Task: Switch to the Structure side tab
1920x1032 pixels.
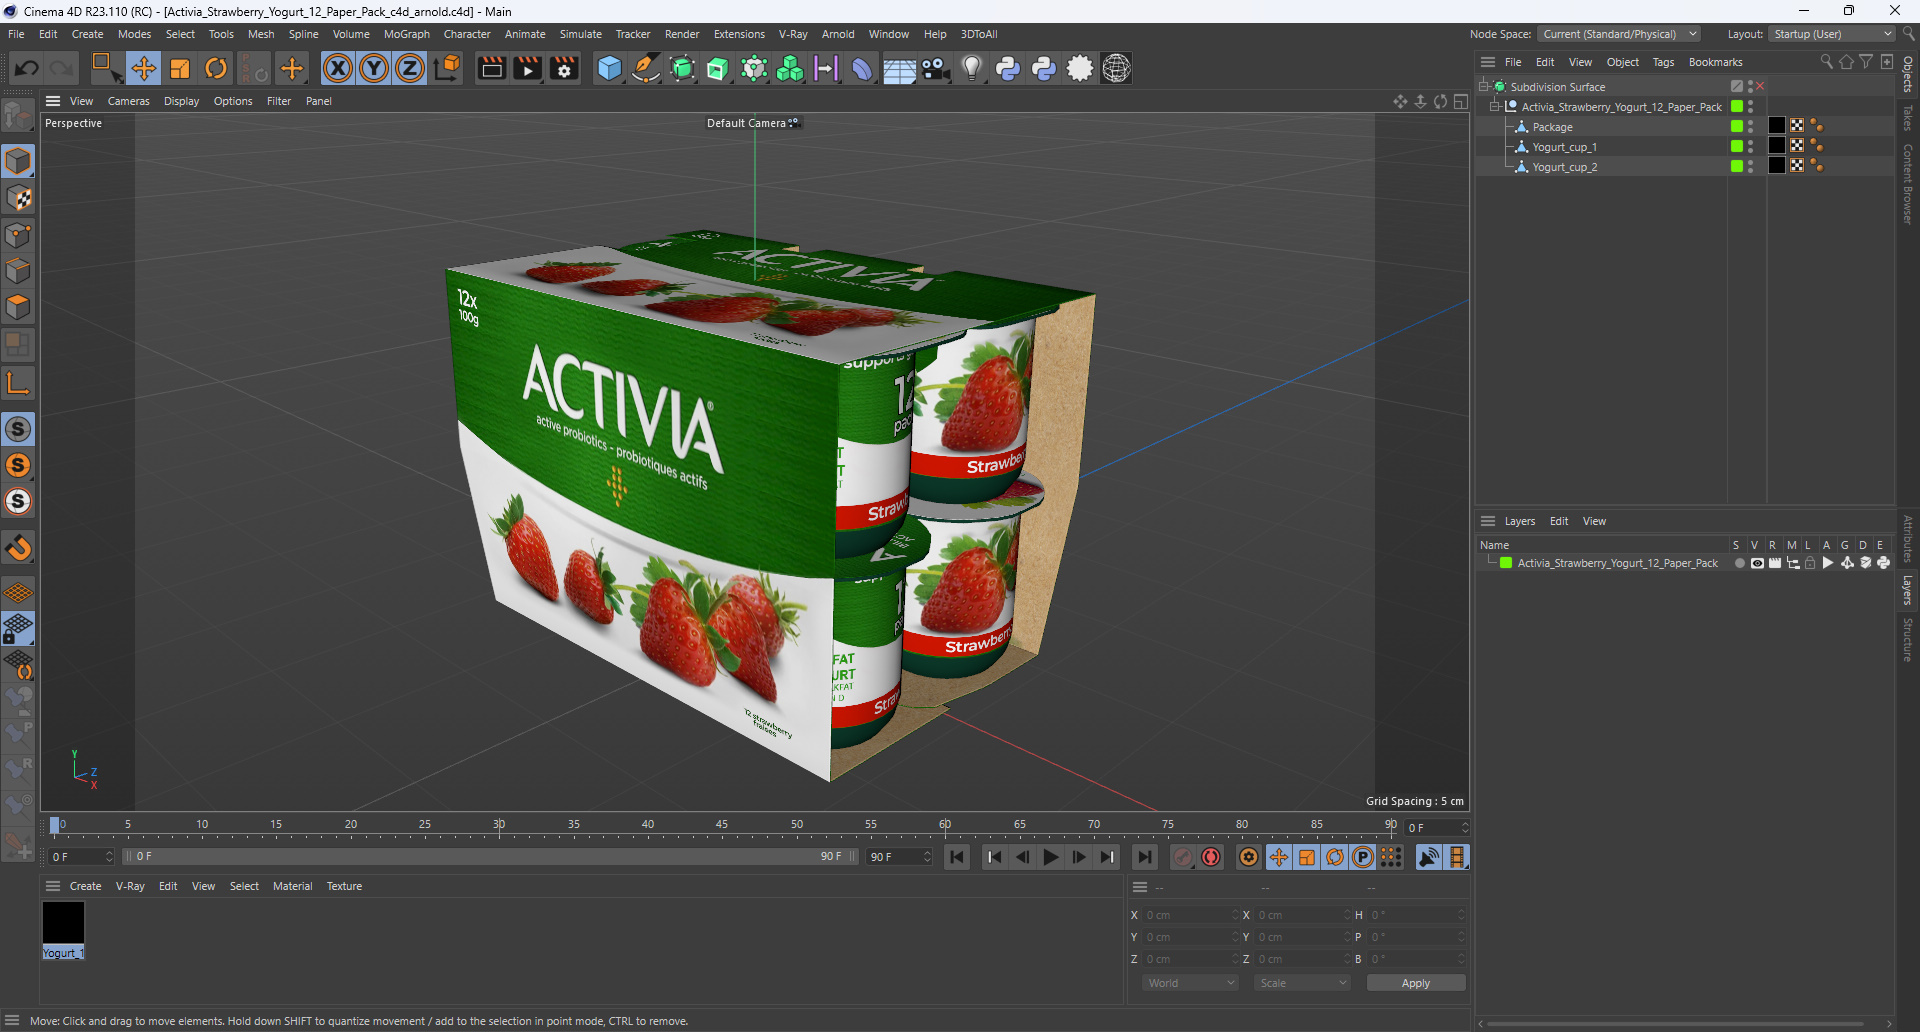Action: (x=1908, y=640)
